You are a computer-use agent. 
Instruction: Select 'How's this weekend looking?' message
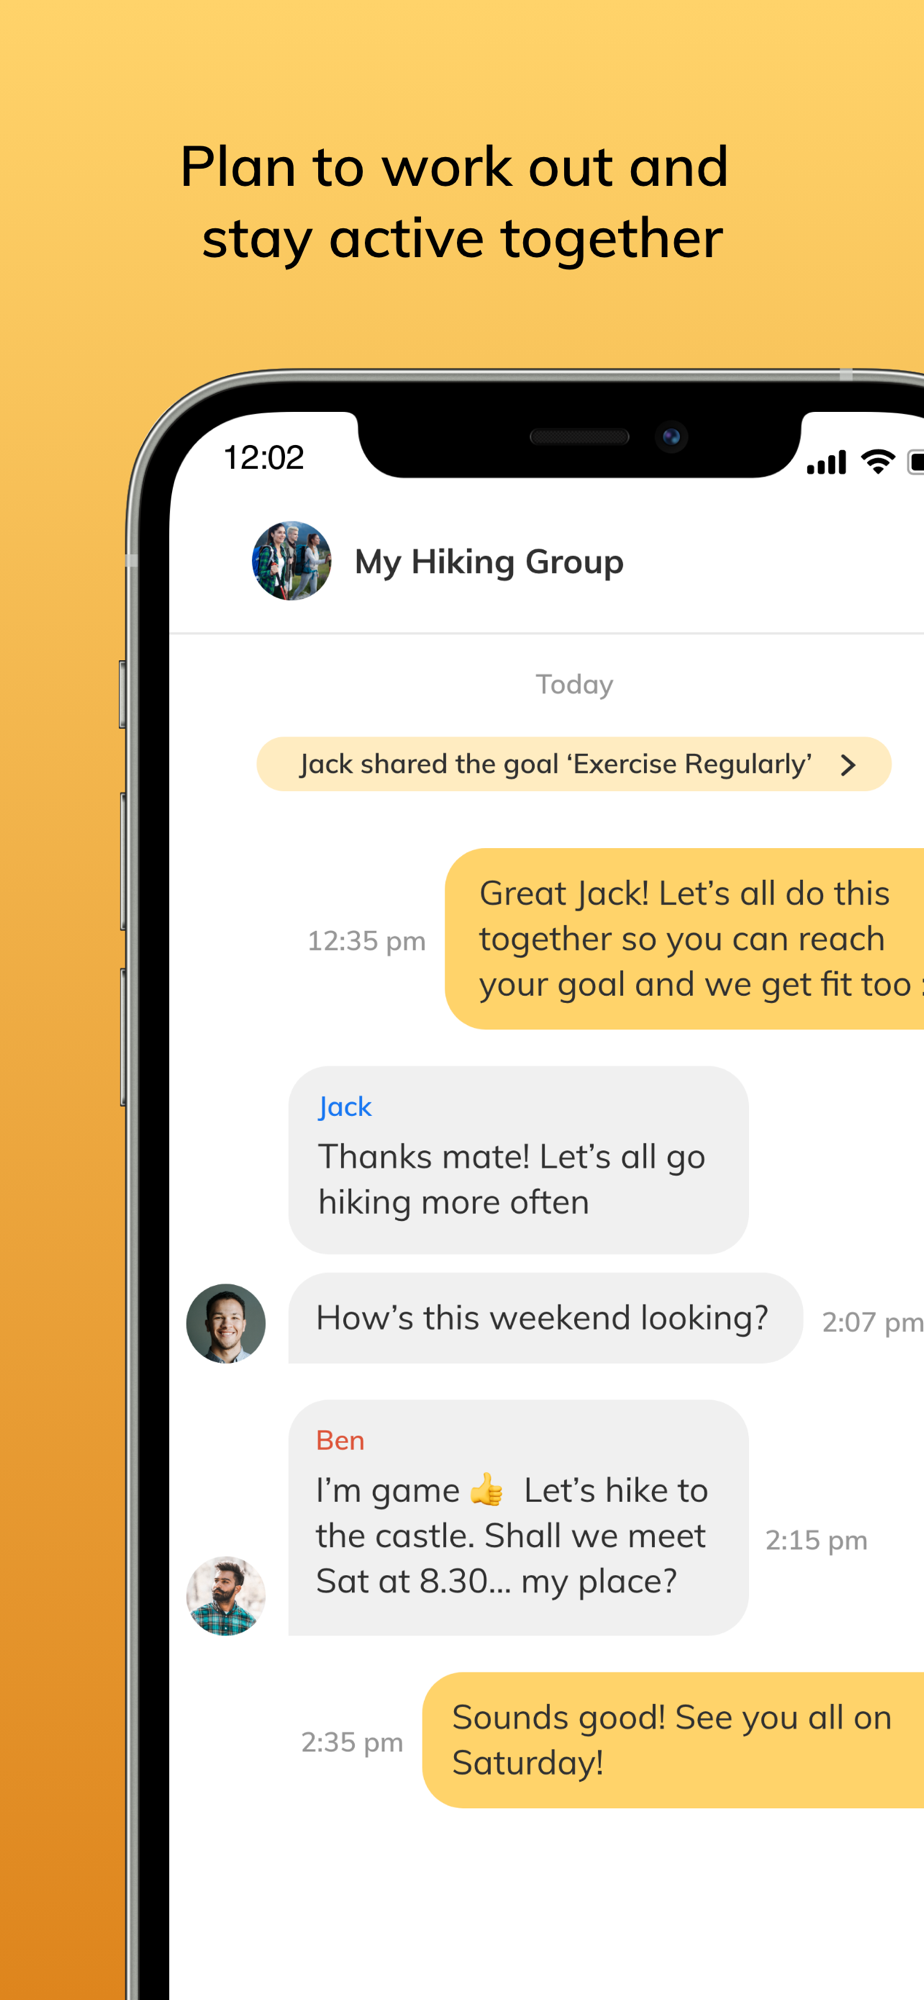tap(545, 1318)
